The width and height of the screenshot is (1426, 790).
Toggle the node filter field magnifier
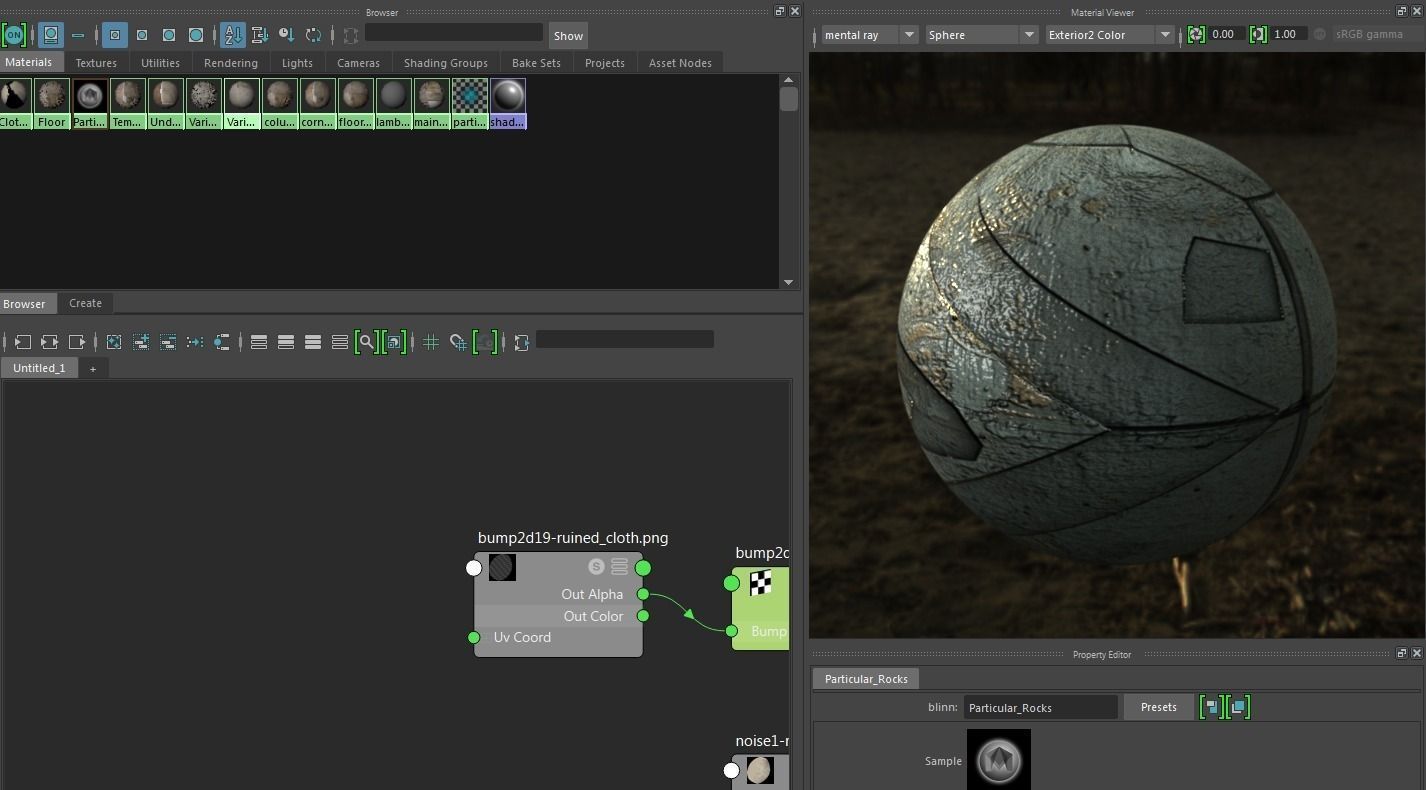(x=367, y=342)
